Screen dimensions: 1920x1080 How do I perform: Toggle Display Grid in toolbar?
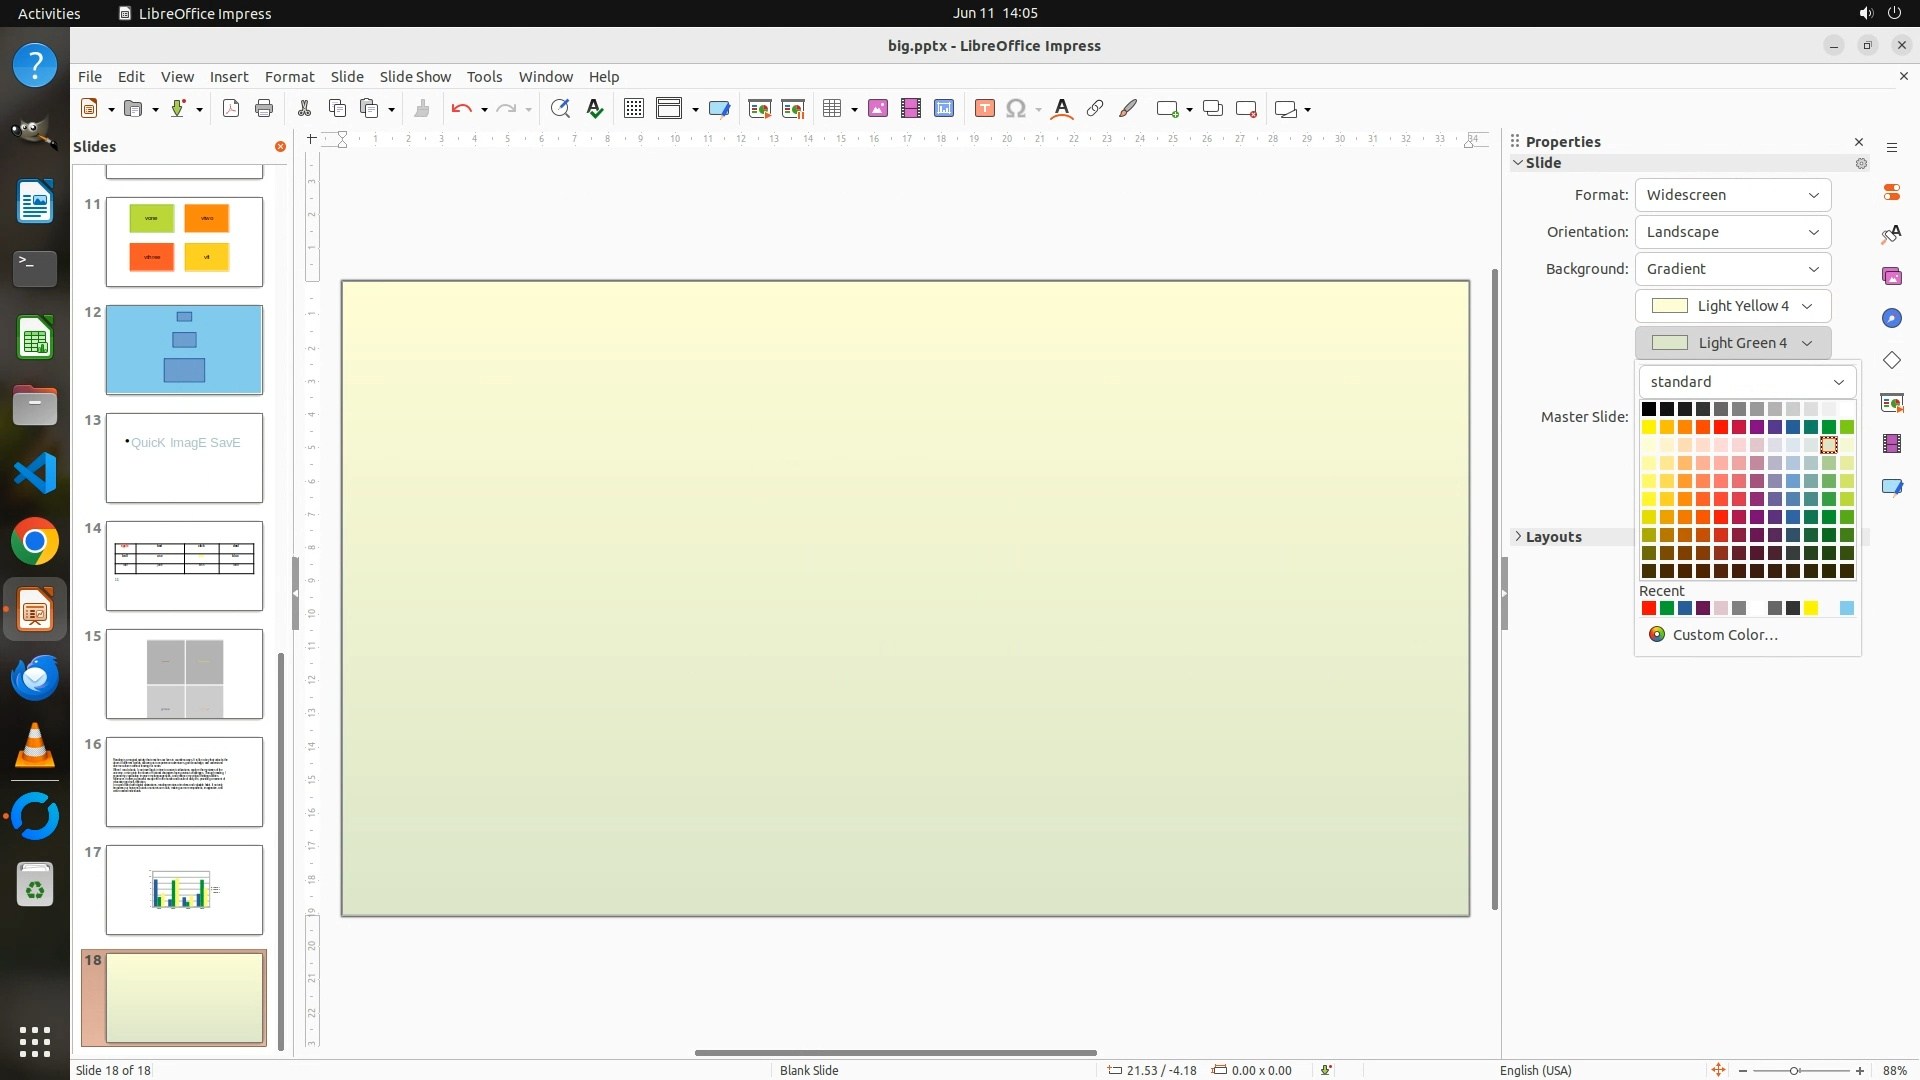click(x=634, y=109)
